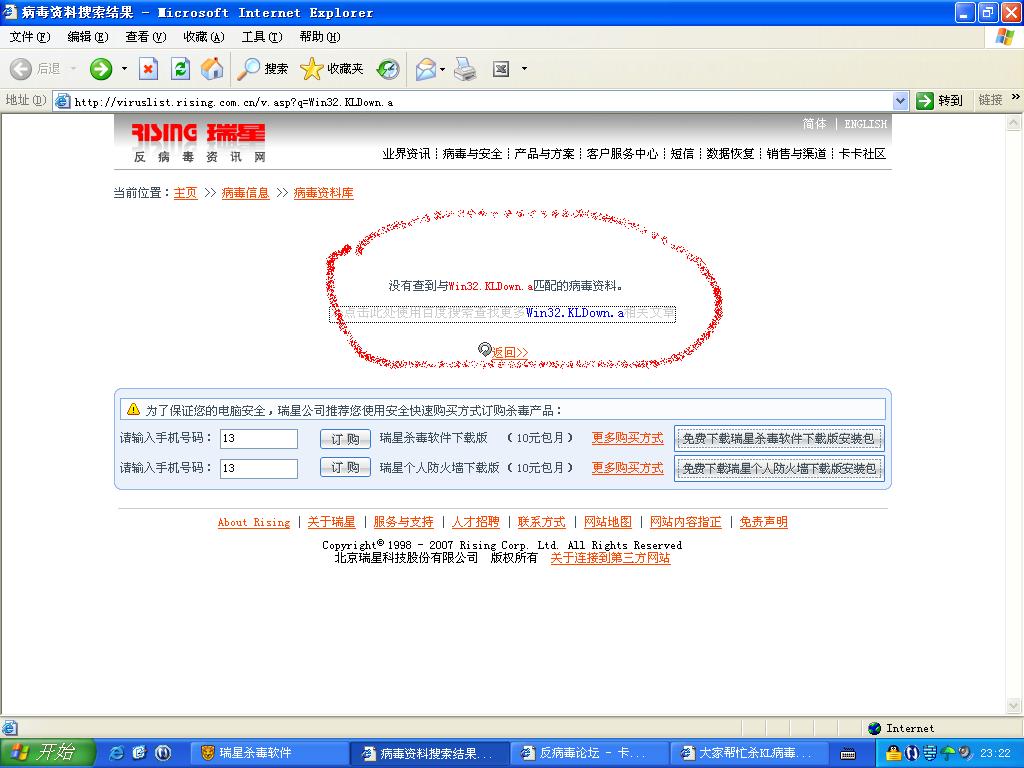Open the Forward button history dropdown
This screenshot has width=1024, height=768.
tap(124, 69)
